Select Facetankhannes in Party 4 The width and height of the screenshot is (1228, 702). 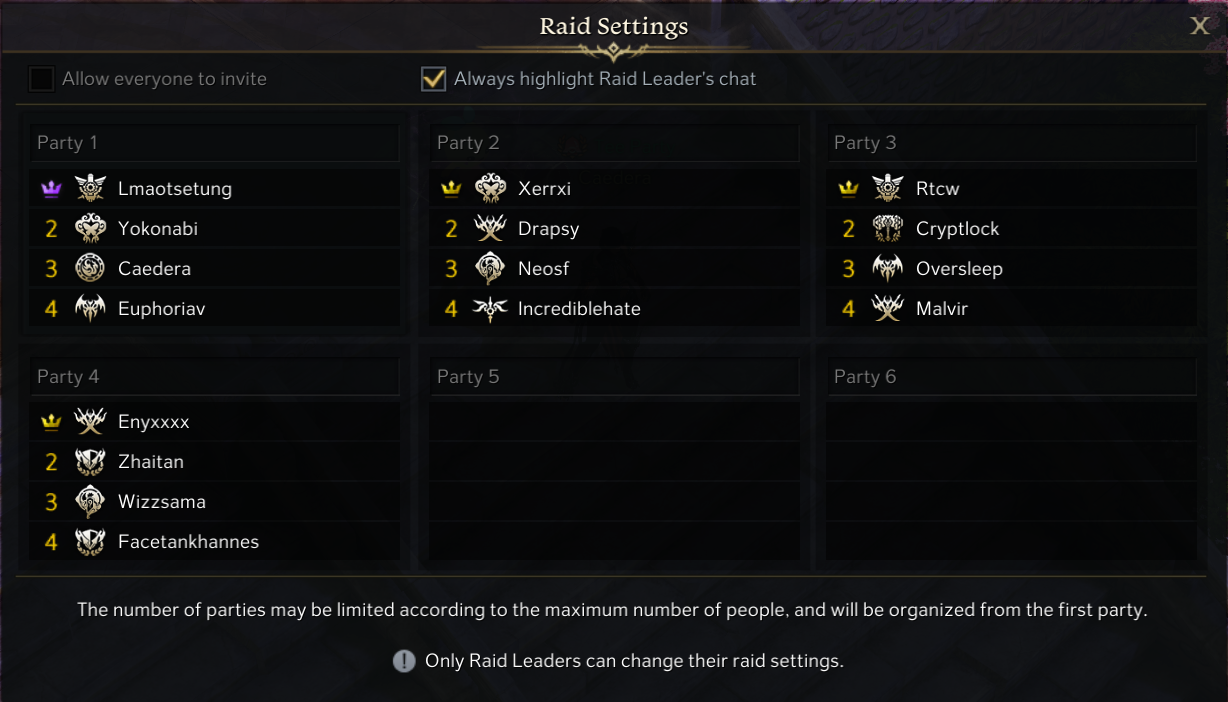(x=188, y=542)
